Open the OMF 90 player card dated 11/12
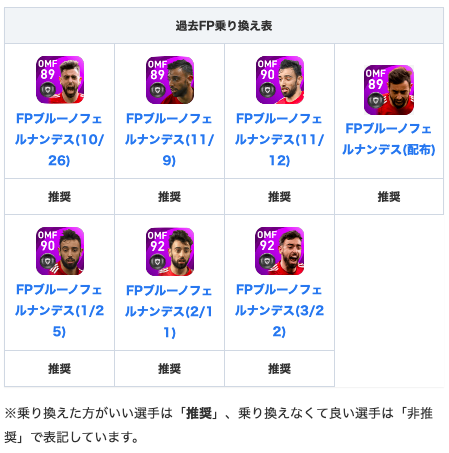 coord(280,80)
